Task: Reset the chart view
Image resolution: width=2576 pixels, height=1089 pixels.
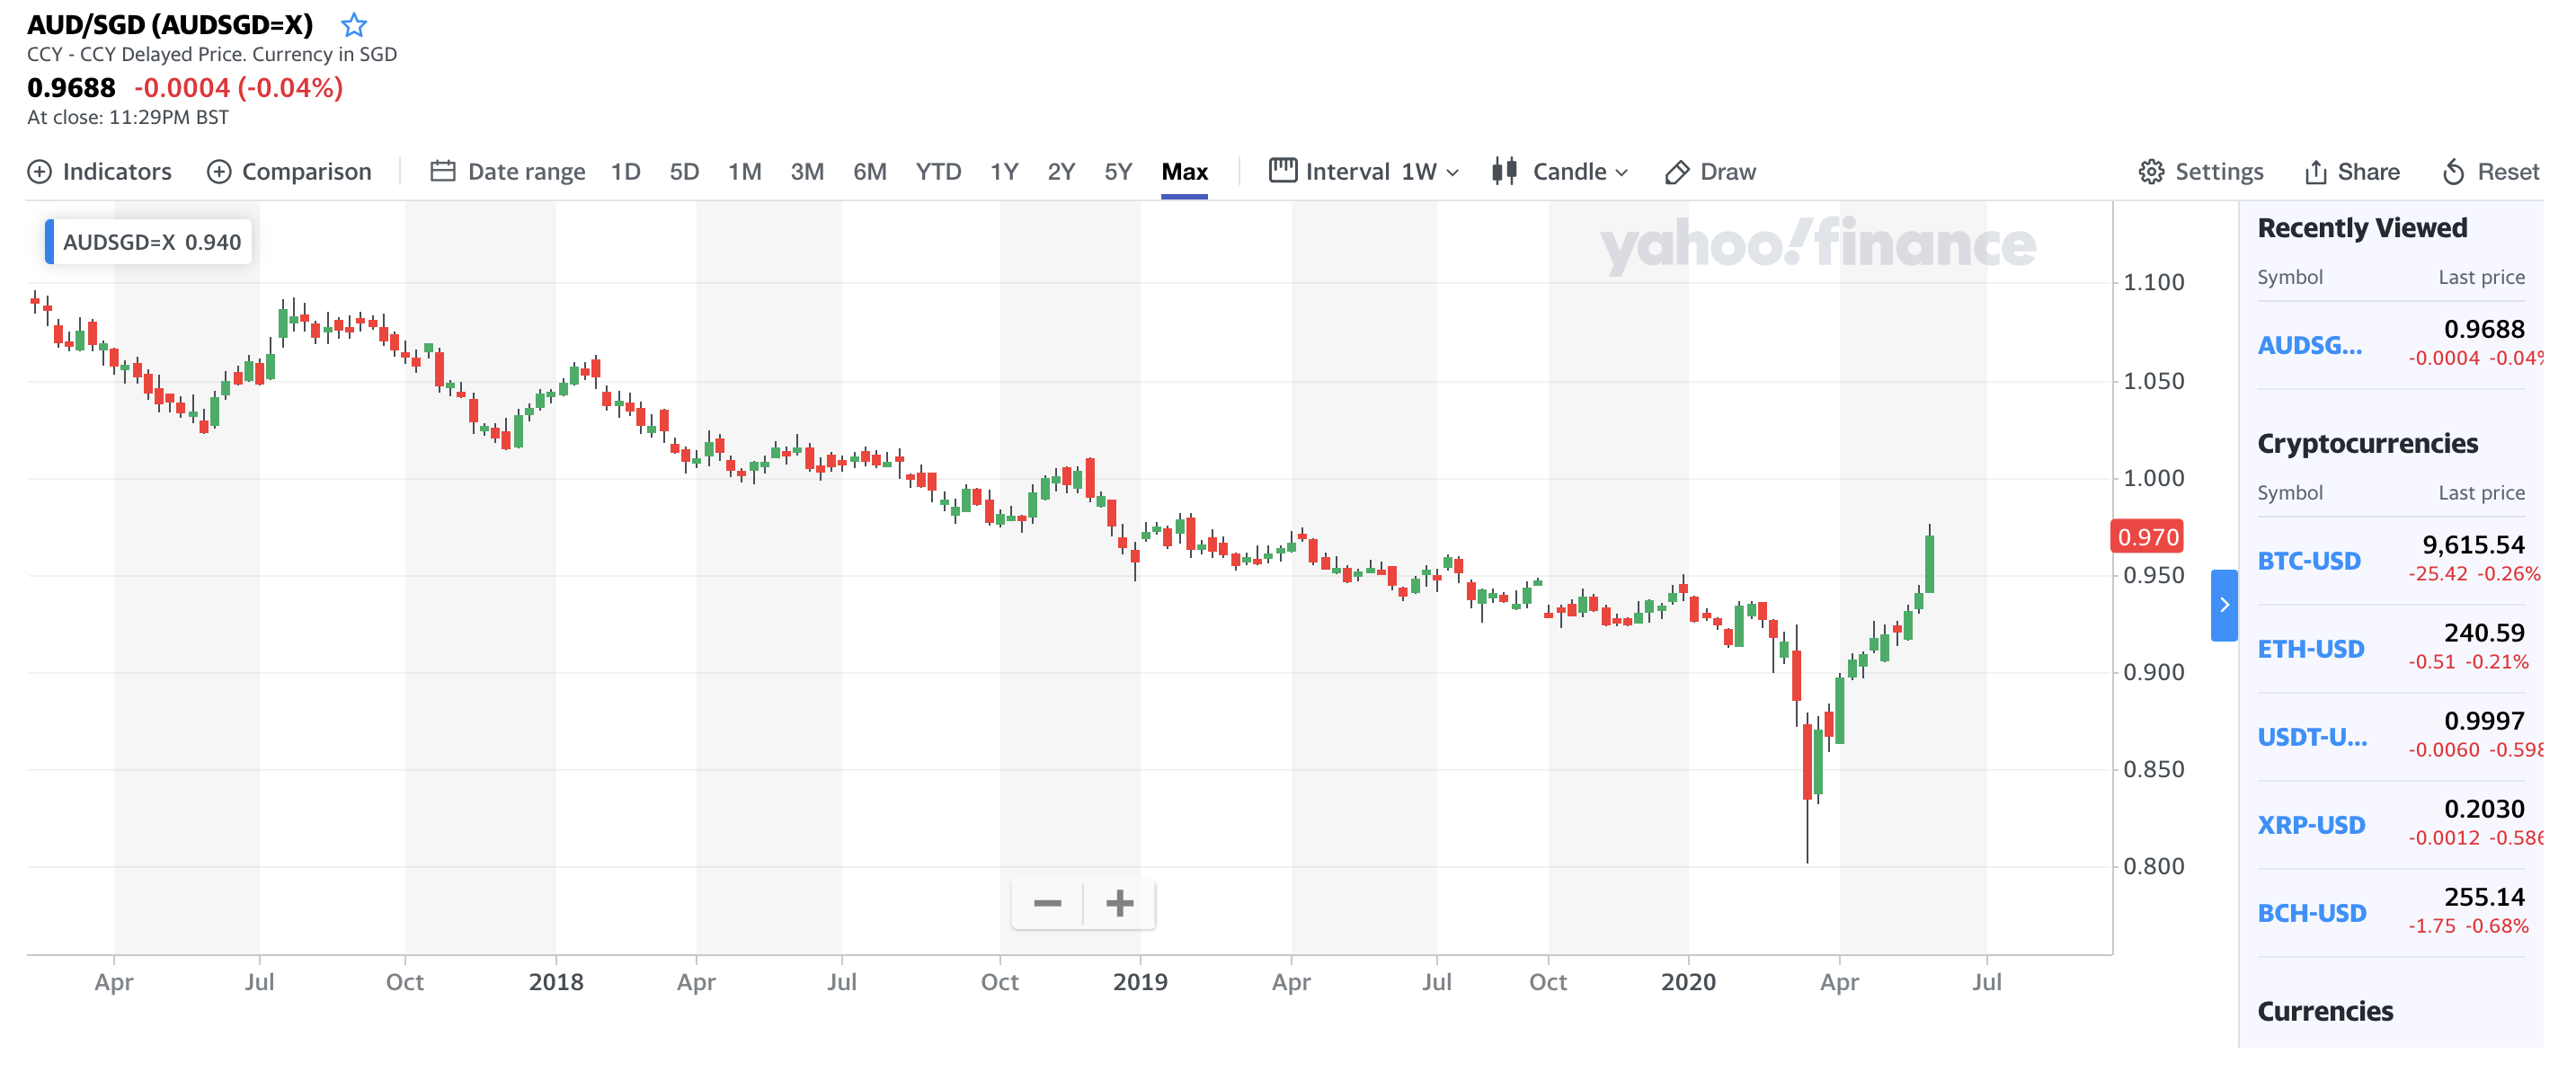Action: (x=2490, y=172)
